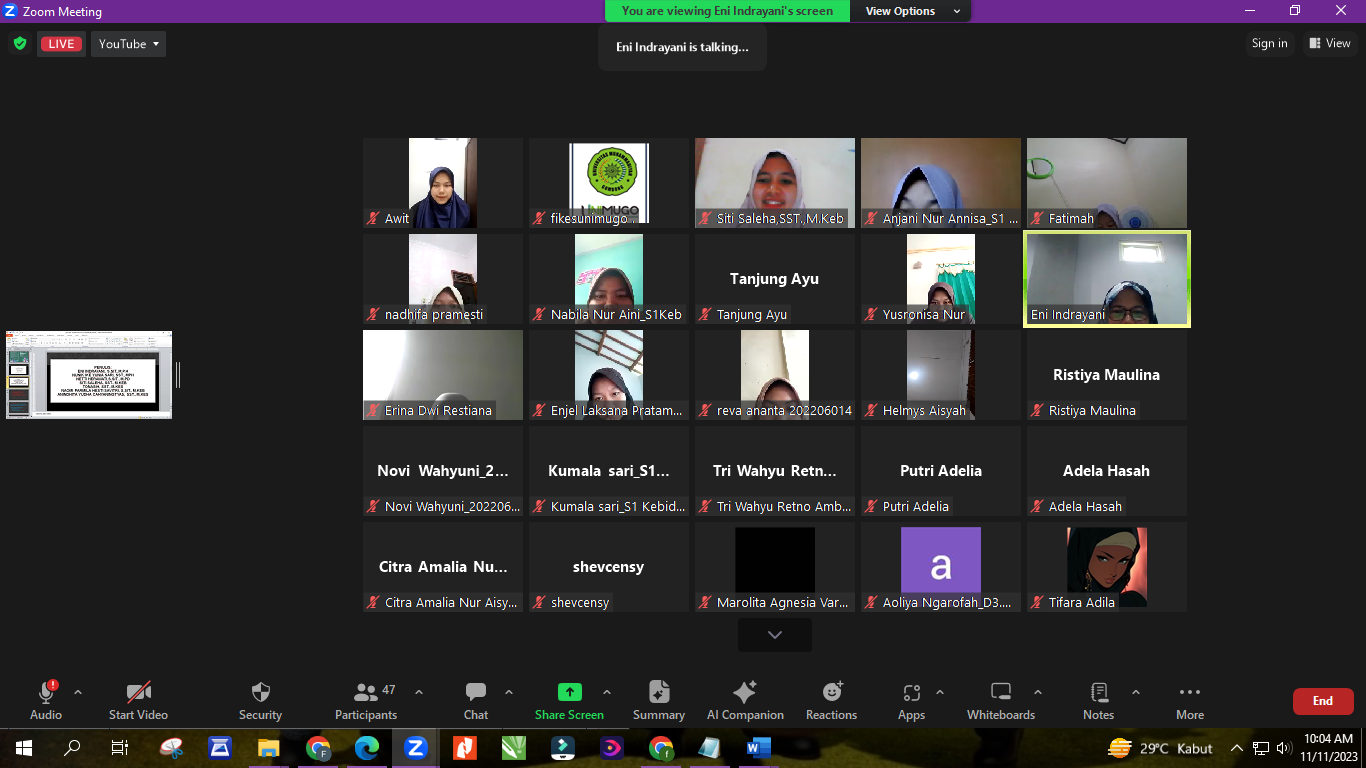Unmute the microphone via Audio button

[46, 701]
